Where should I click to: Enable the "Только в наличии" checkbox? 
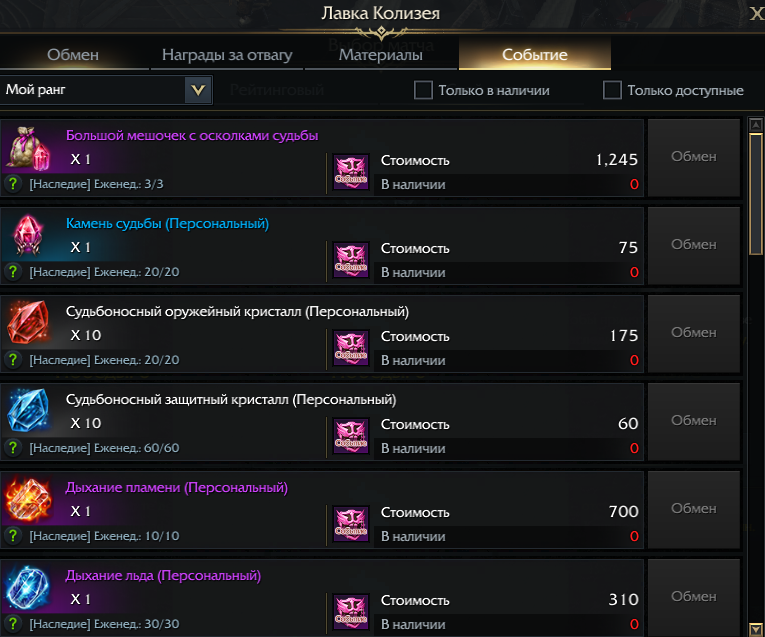(x=423, y=90)
